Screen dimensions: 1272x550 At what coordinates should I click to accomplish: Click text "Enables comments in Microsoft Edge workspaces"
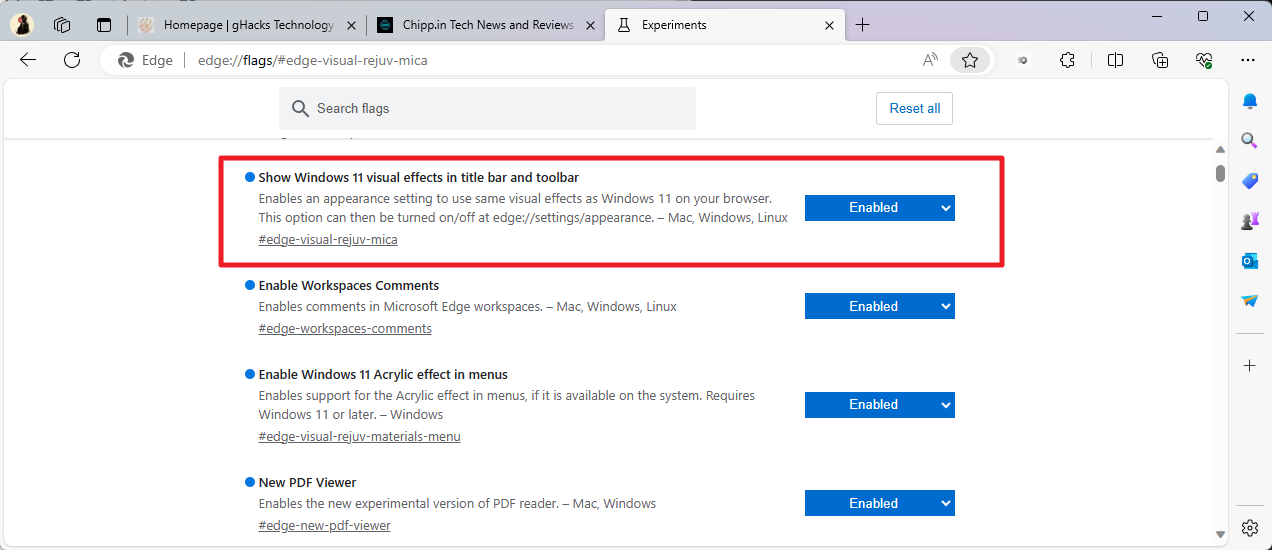pyautogui.click(x=400, y=307)
